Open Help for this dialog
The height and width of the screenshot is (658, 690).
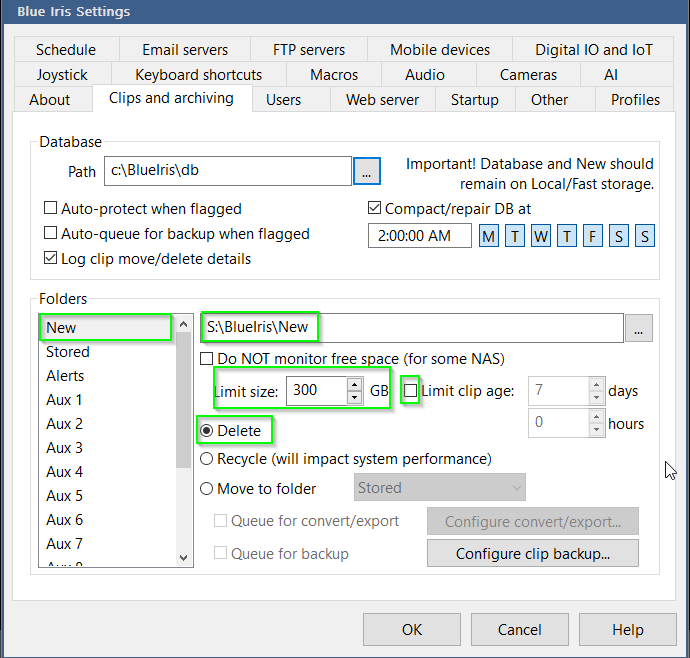(628, 629)
